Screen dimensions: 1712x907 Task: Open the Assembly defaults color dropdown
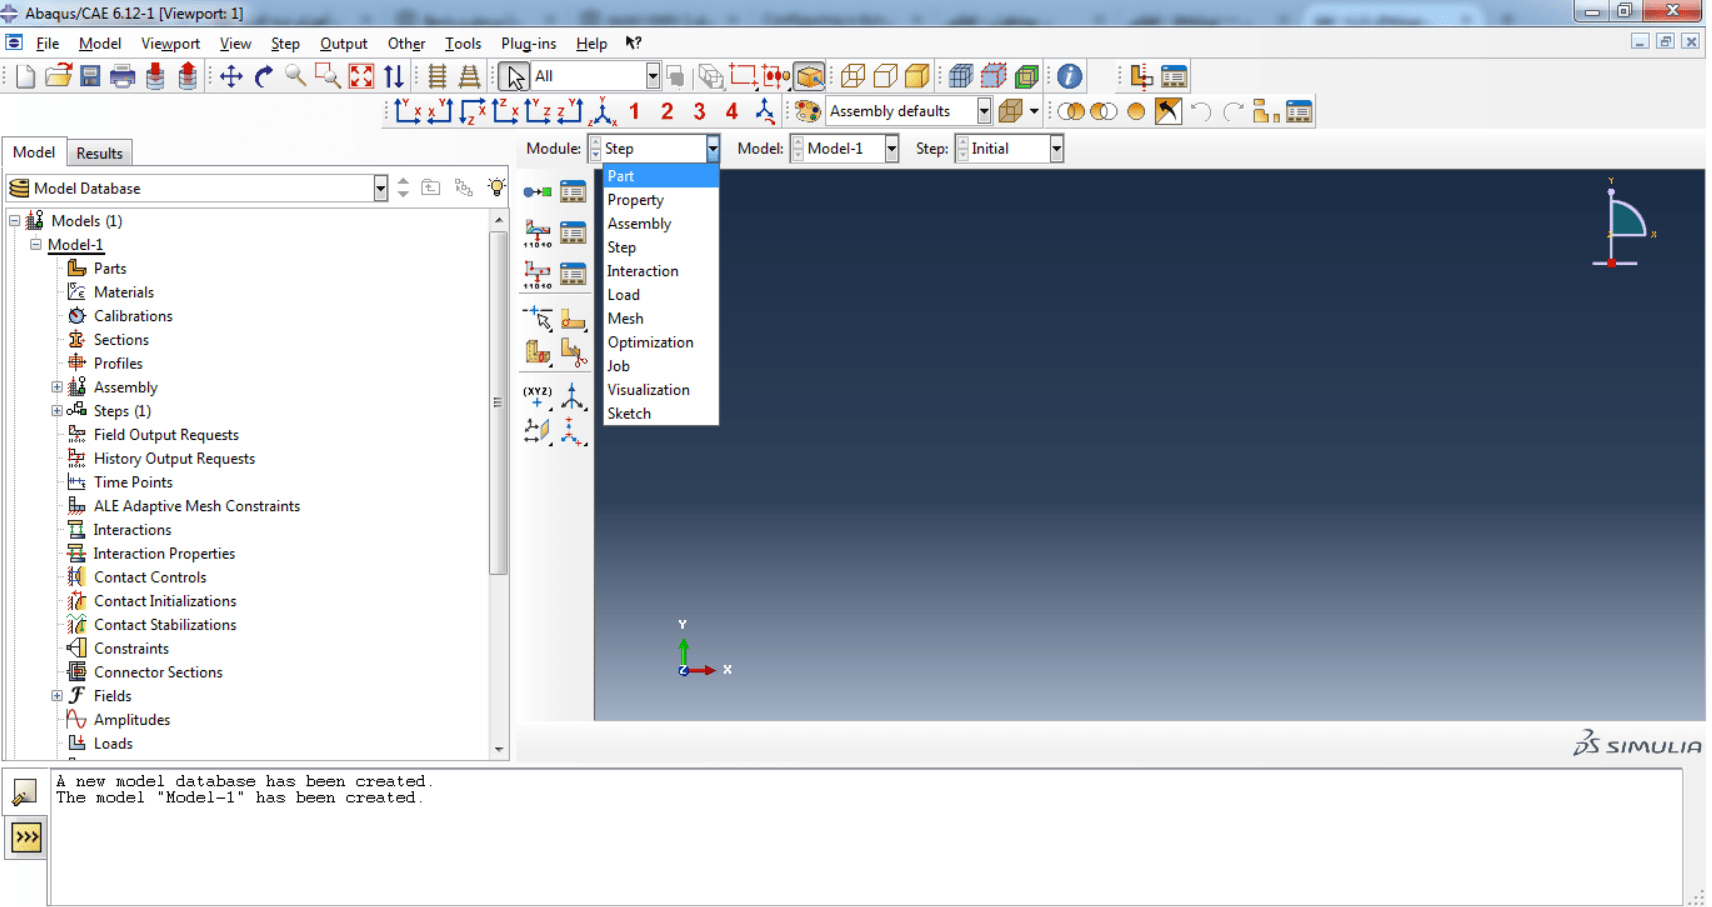[984, 111]
